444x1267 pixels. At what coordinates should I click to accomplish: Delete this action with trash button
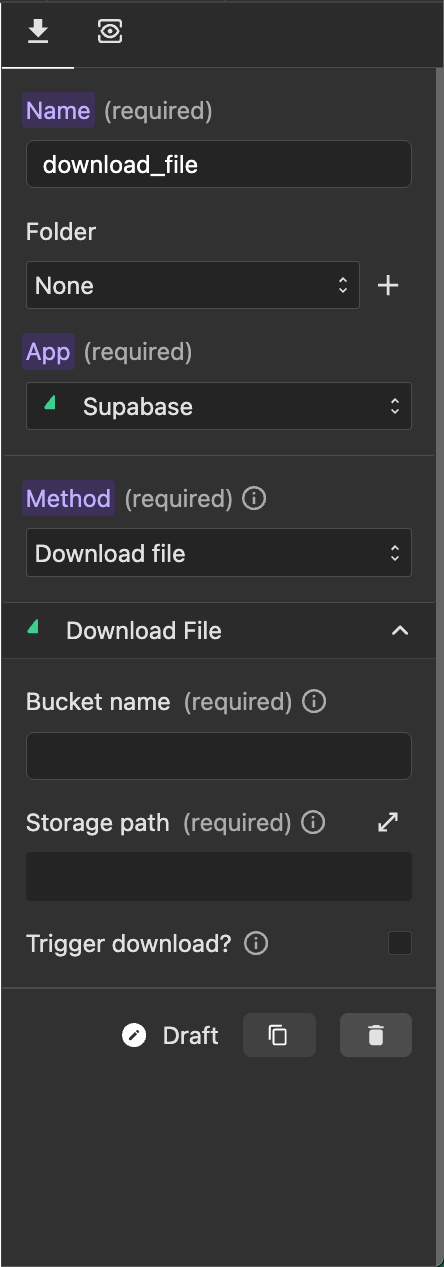376,1035
